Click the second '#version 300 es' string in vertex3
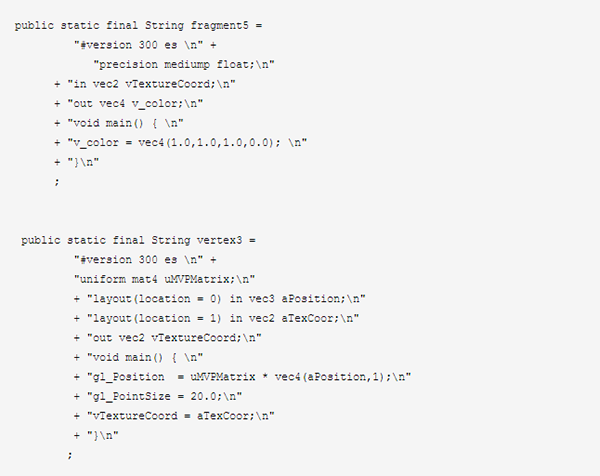This screenshot has height=476, width=600. [x=139, y=260]
